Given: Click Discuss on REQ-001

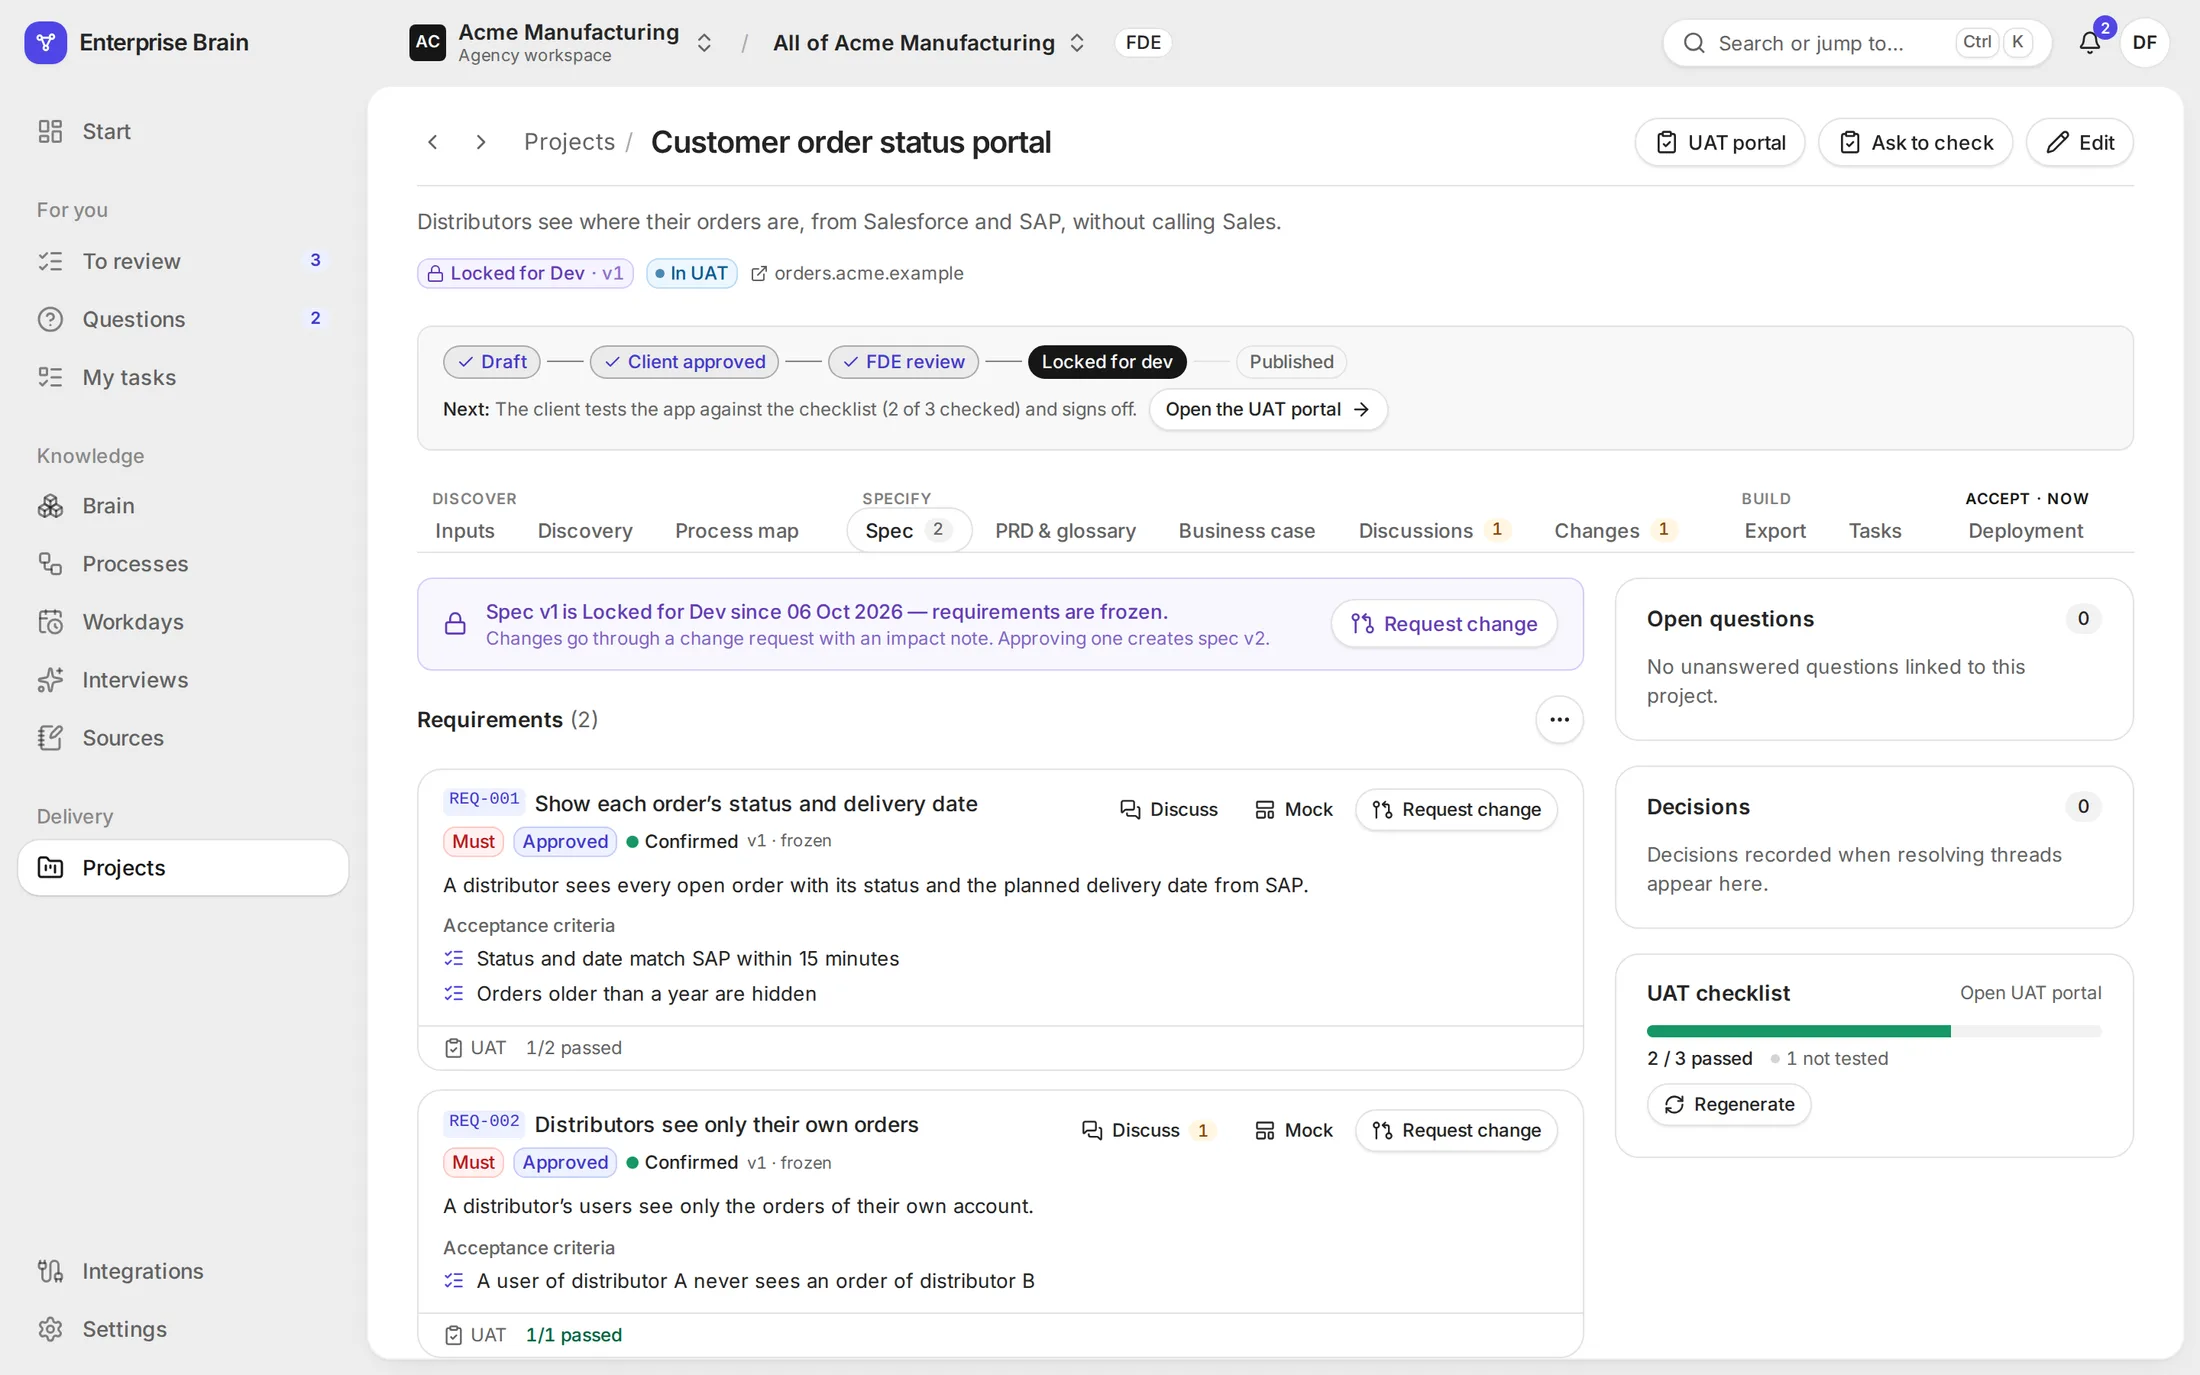Looking at the screenshot, I should point(1168,810).
